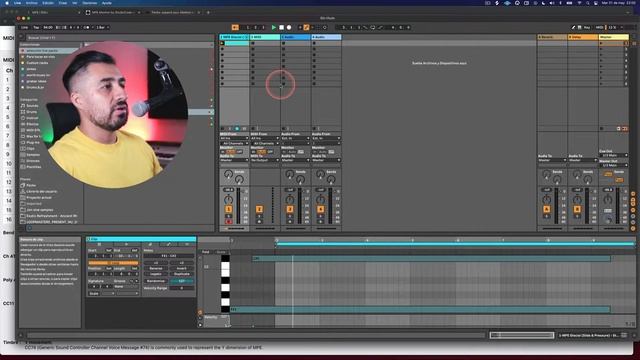Open track 2 MIDI To No Output dropdown

click(x=265, y=160)
